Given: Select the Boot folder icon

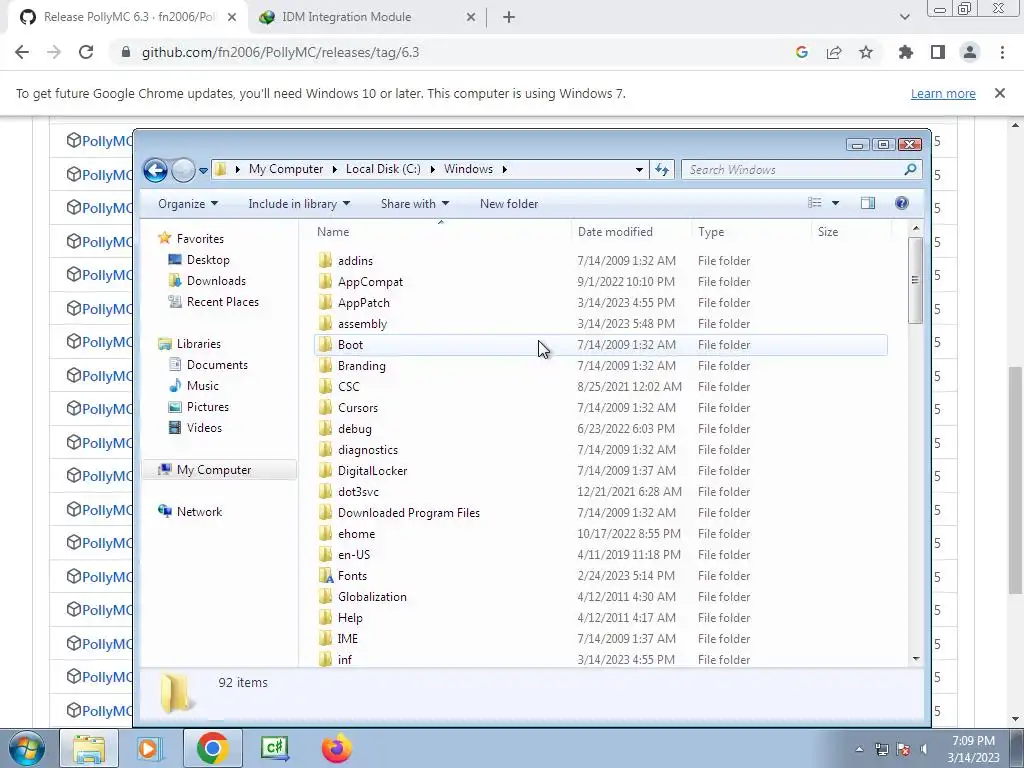Looking at the screenshot, I should [x=325, y=344].
